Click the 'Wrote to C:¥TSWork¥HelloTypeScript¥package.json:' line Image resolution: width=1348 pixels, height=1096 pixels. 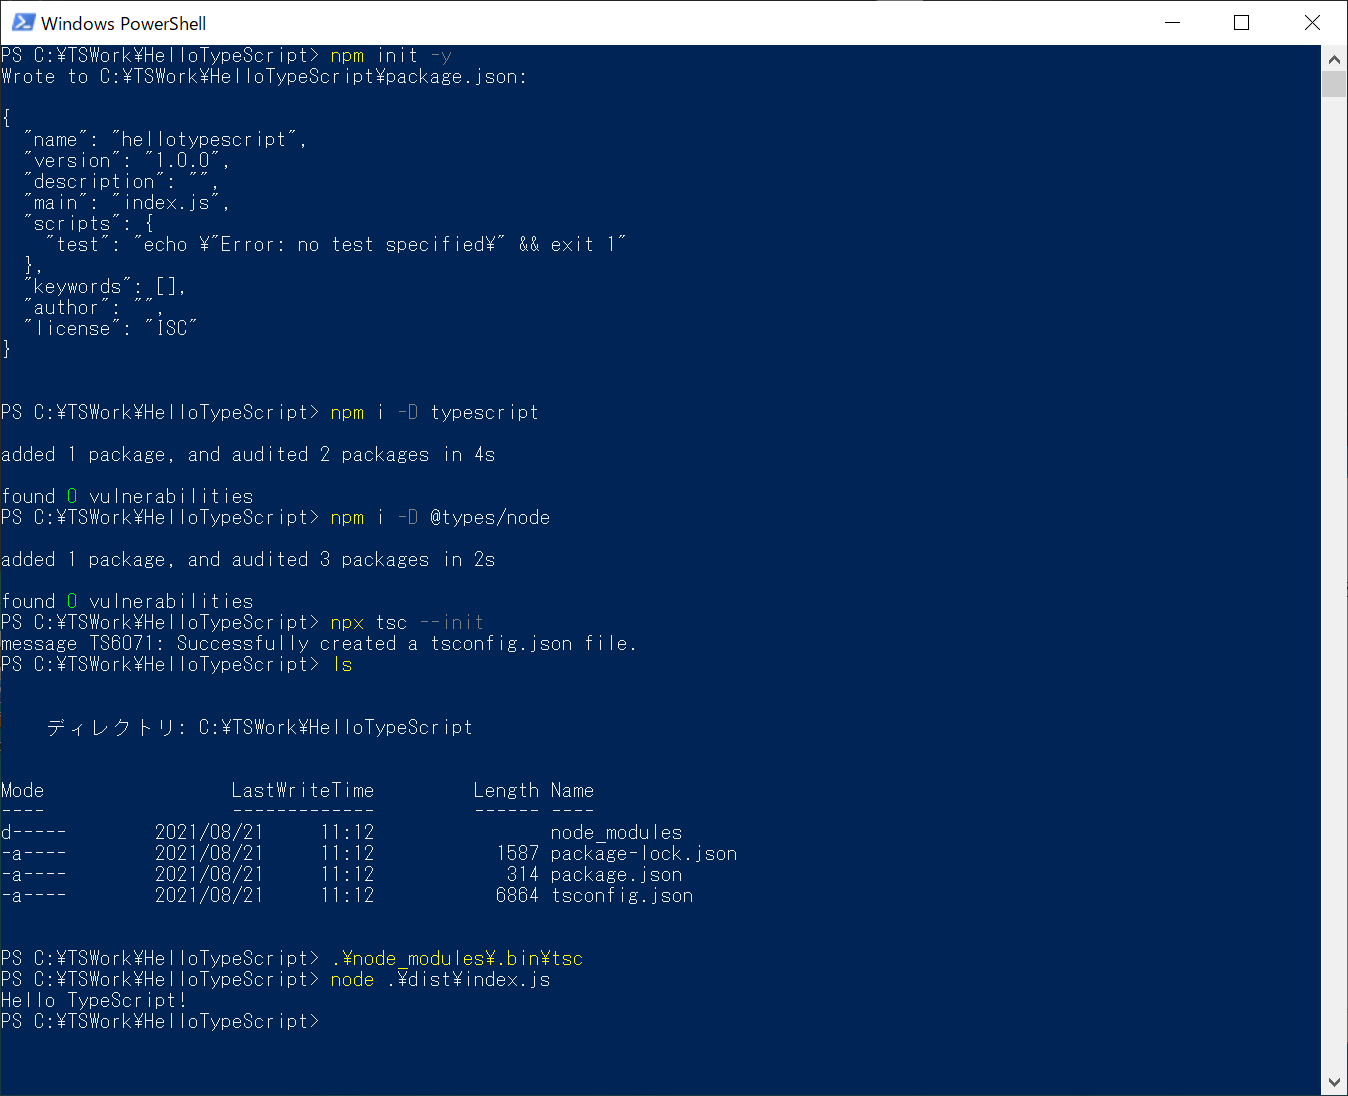pos(264,77)
